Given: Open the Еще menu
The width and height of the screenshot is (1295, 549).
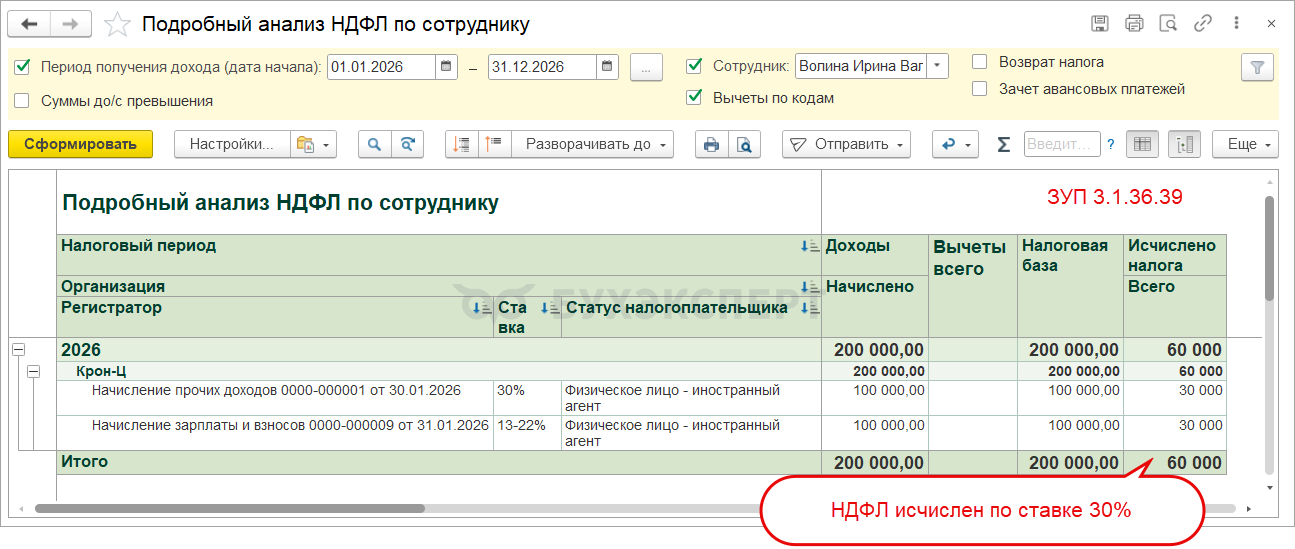Looking at the screenshot, I should 1246,145.
